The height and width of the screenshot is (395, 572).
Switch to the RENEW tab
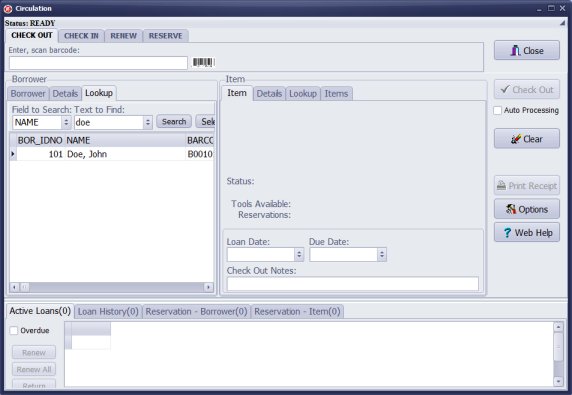pos(124,36)
